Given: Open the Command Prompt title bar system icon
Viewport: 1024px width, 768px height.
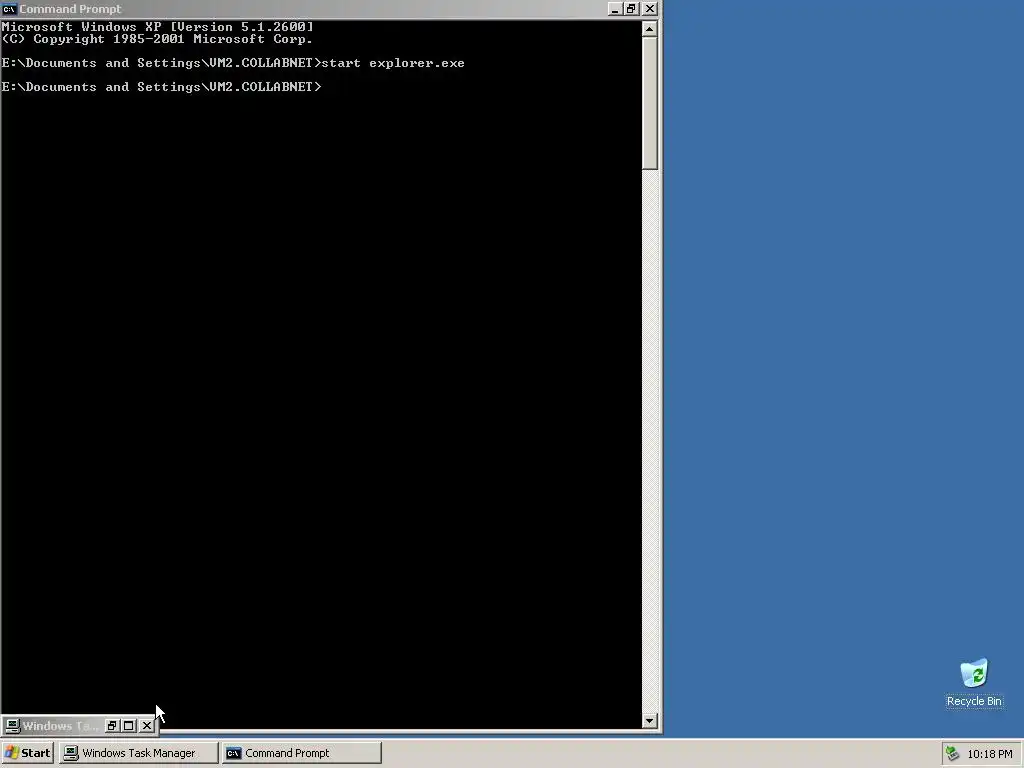Looking at the screenshot, I should 9,9.
